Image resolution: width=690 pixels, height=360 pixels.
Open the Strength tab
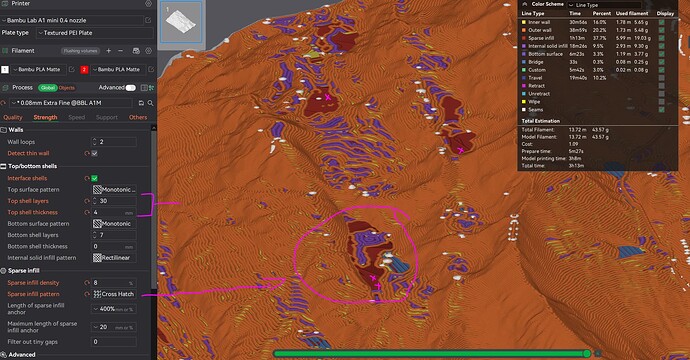pyautogui.click(x=45, y=118)
